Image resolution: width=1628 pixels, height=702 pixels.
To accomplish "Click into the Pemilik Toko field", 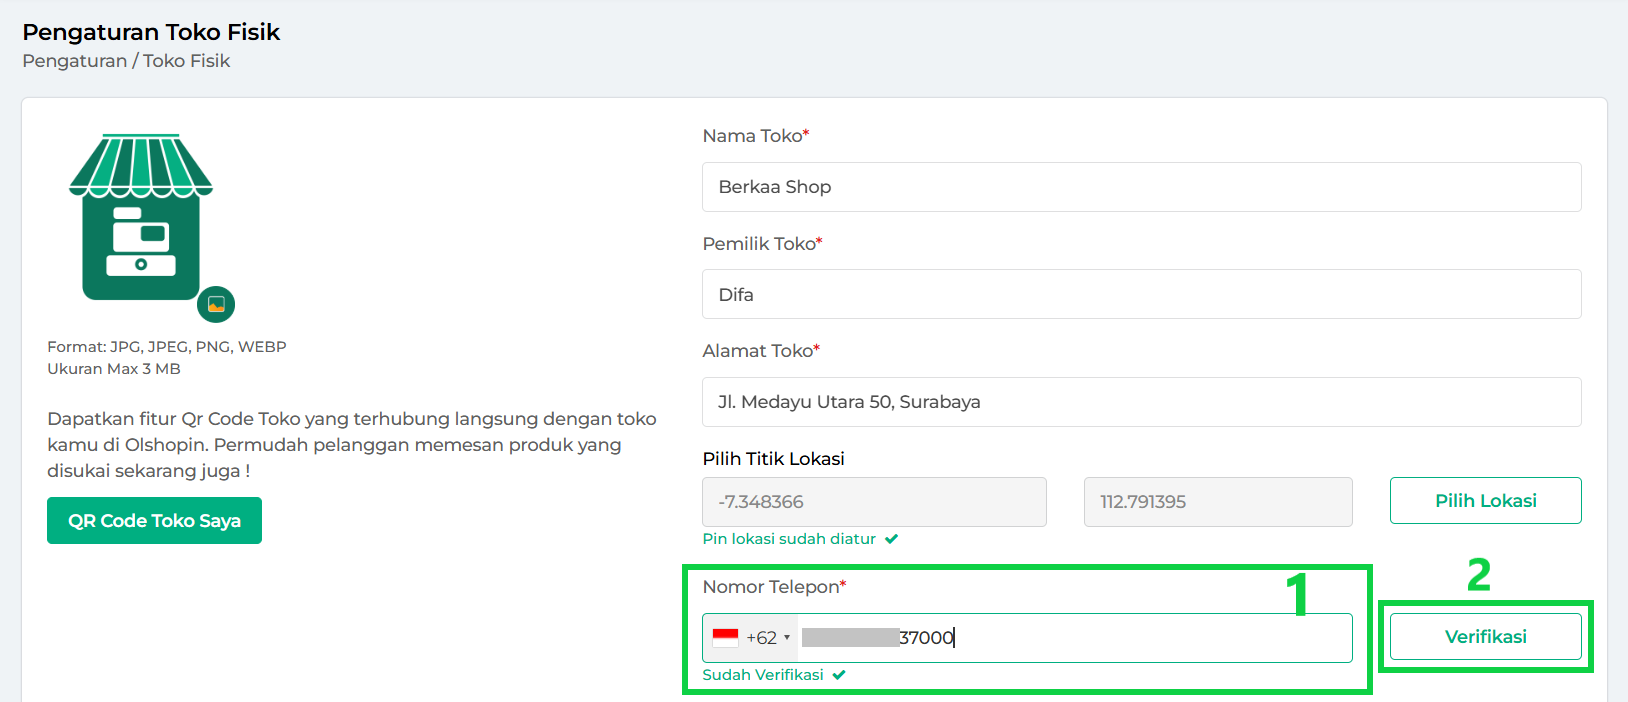I will click(x=1141, y=294).
